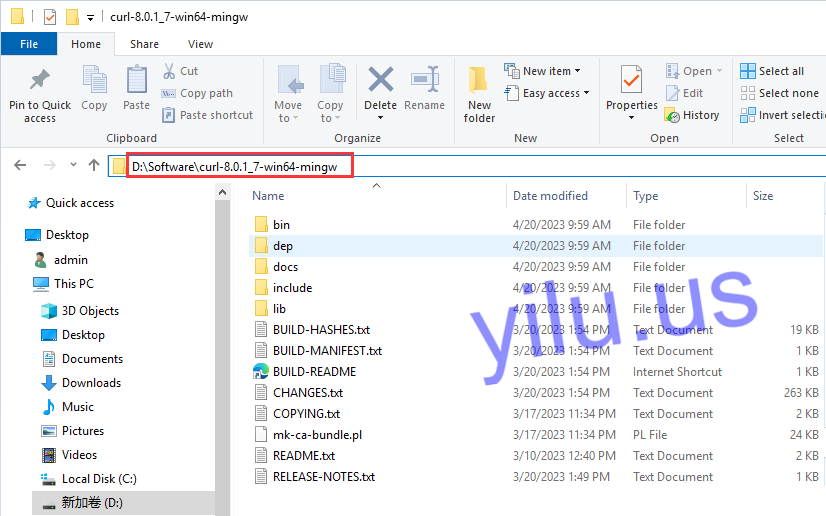Open Local Disk (C:) in sidebar
The image size is (826, 516).
88,479
